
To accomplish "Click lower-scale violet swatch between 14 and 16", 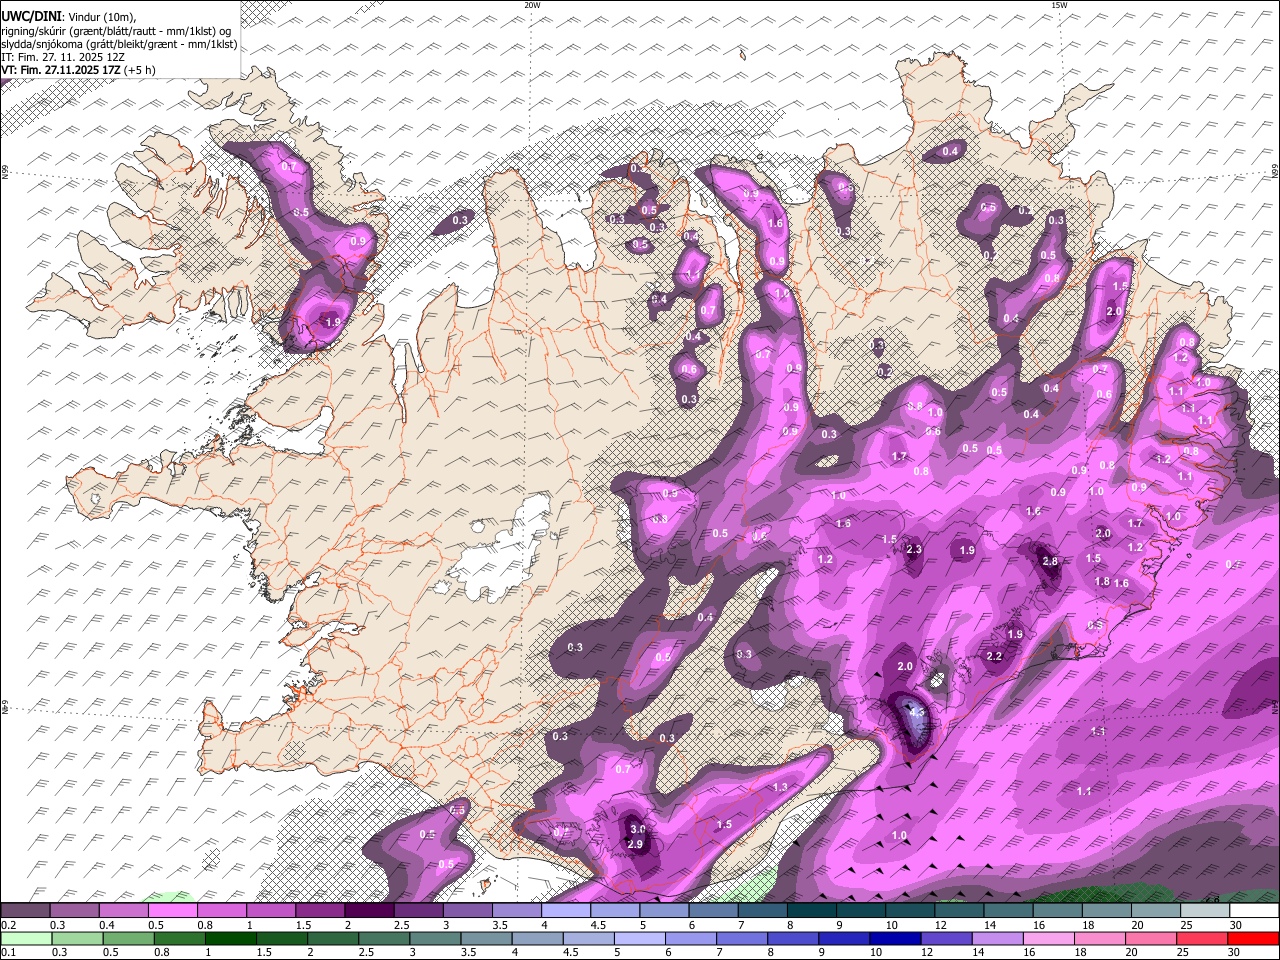I will pyautogui.click(x=997, y=939).
